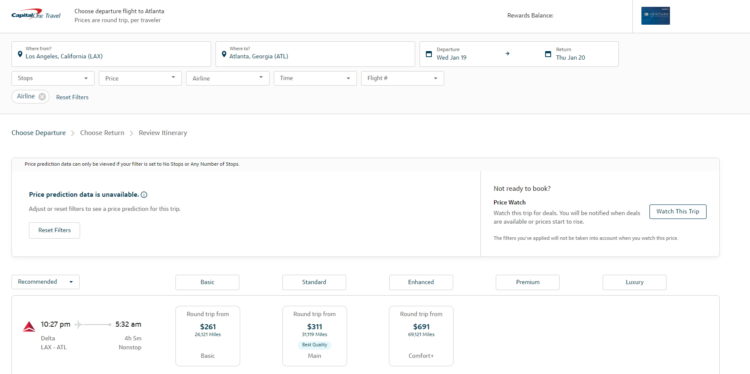The width and height of the screenshot is (750, 374).
Task: Click the Best Quality badge
Action: (x=314, y=345)
